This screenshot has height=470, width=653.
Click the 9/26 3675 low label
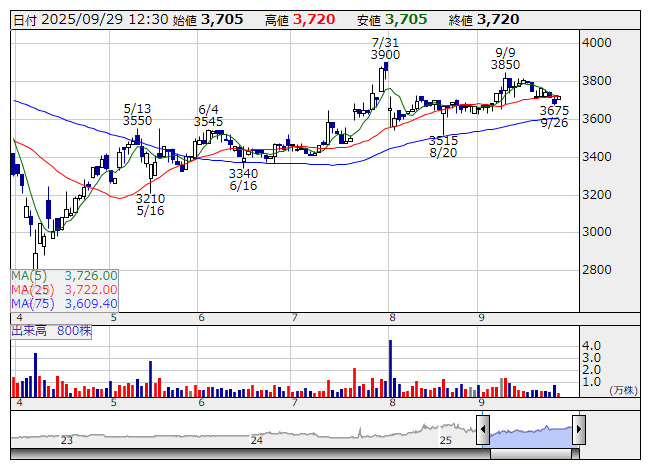(554, 116)
